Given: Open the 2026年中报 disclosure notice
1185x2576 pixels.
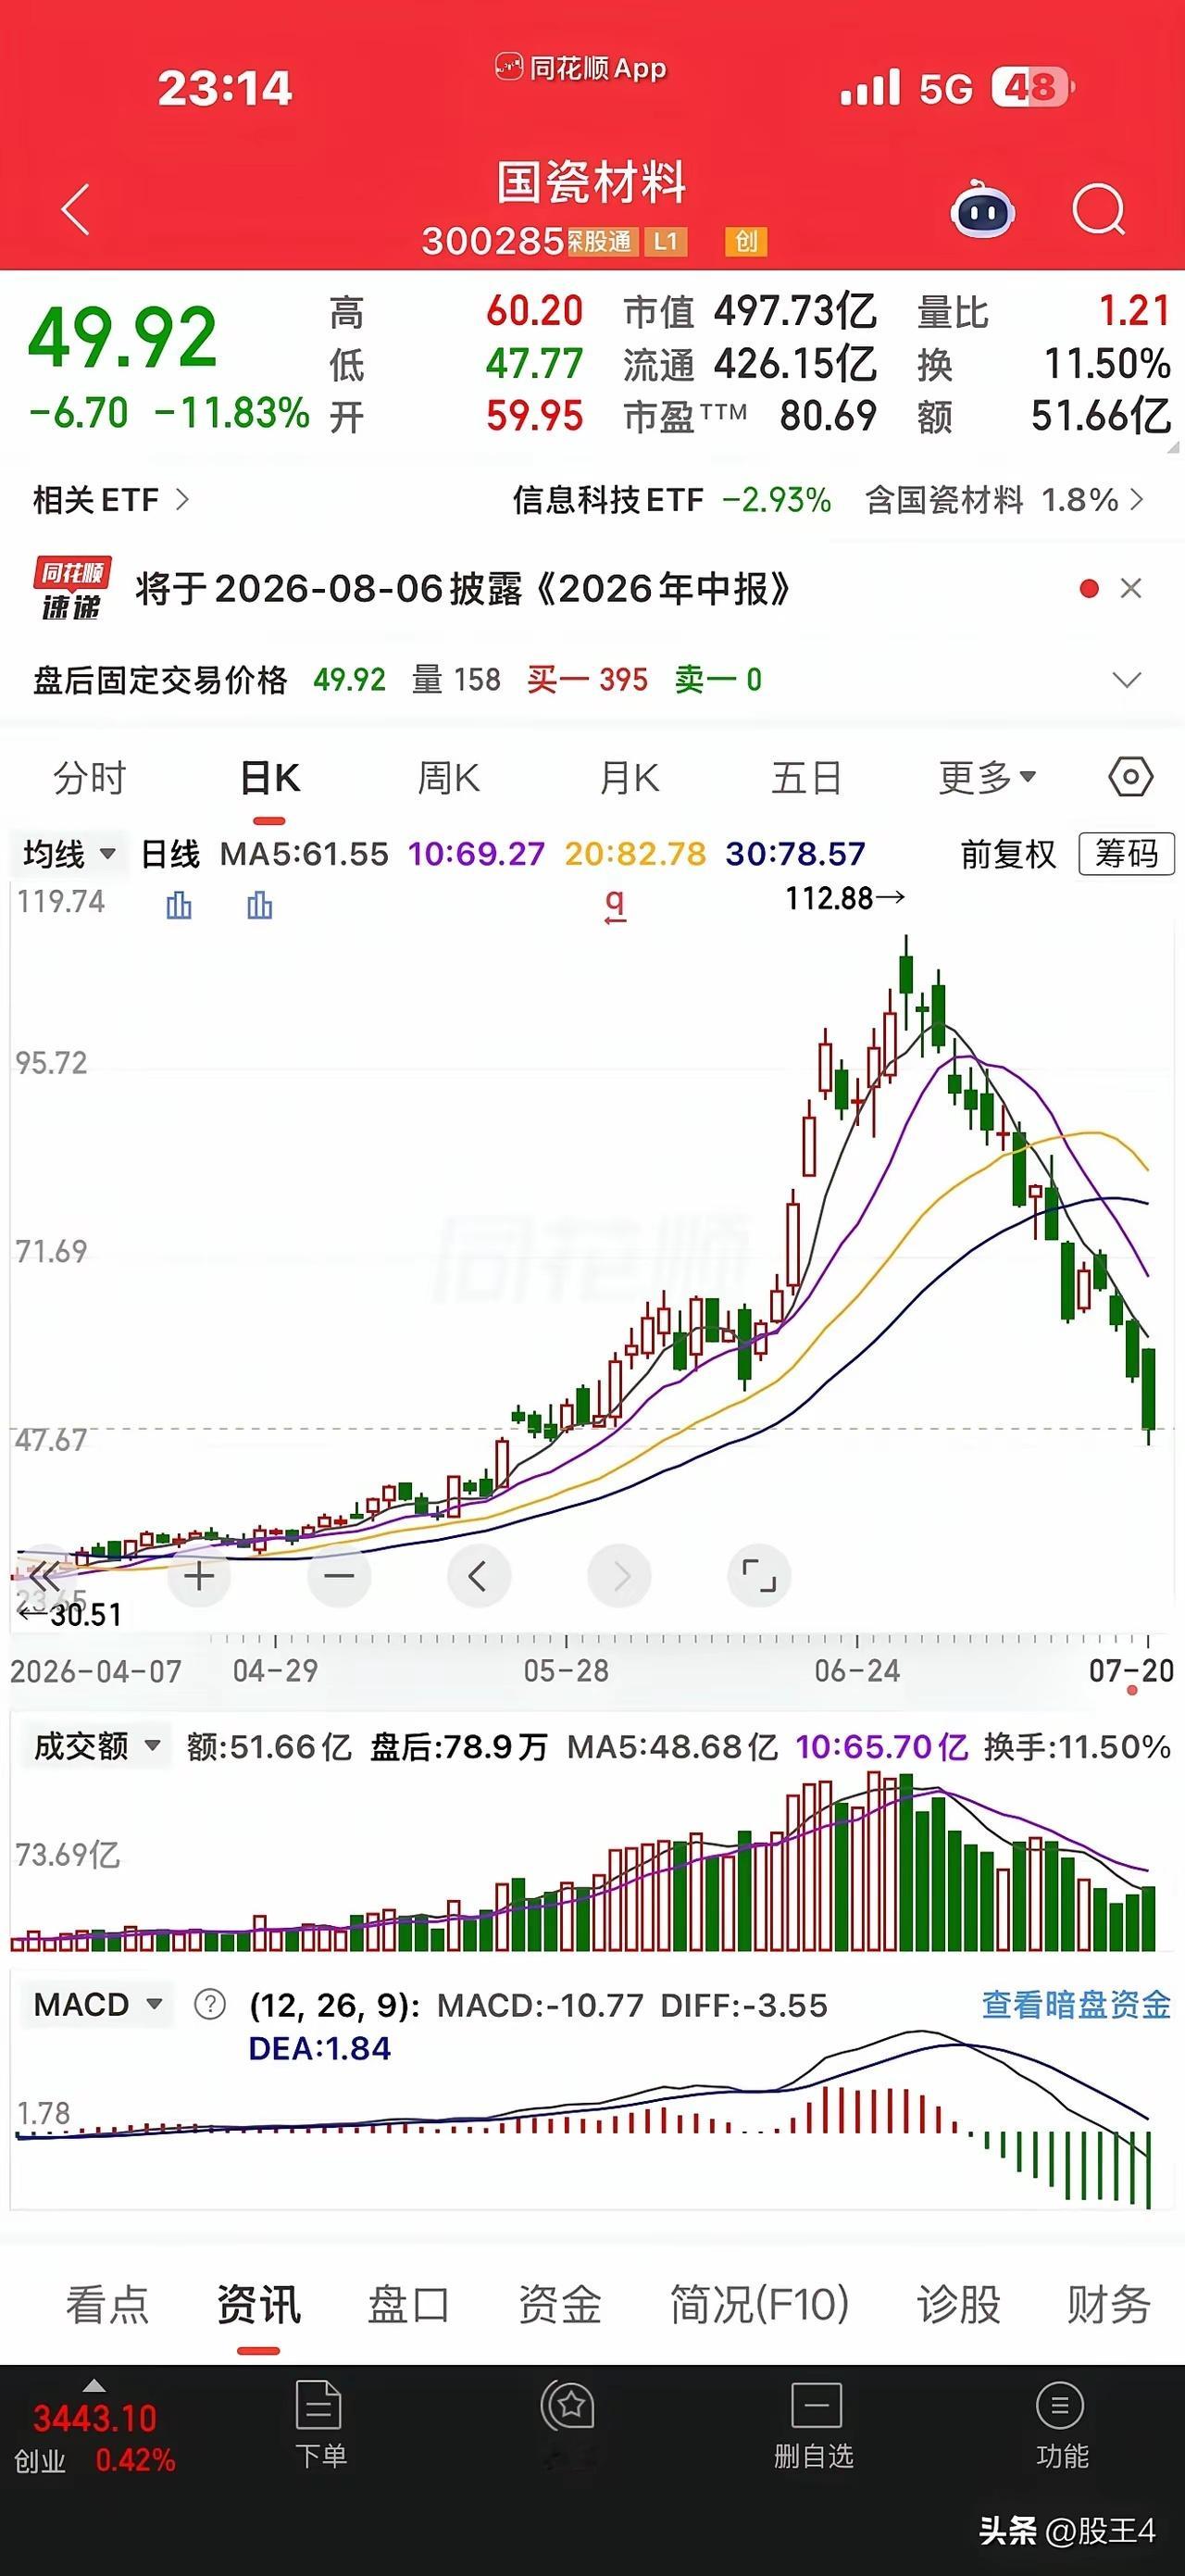Looking at the screenshot, I should tap(463, 588).
